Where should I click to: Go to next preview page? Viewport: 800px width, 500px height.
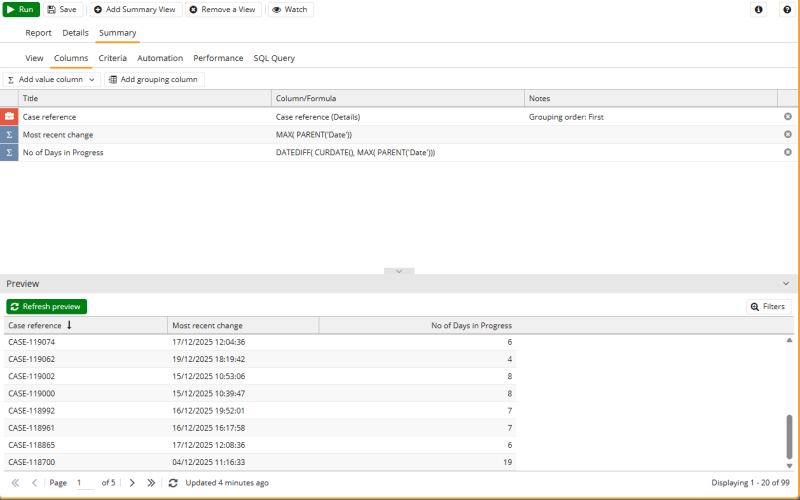coord(132,483)
